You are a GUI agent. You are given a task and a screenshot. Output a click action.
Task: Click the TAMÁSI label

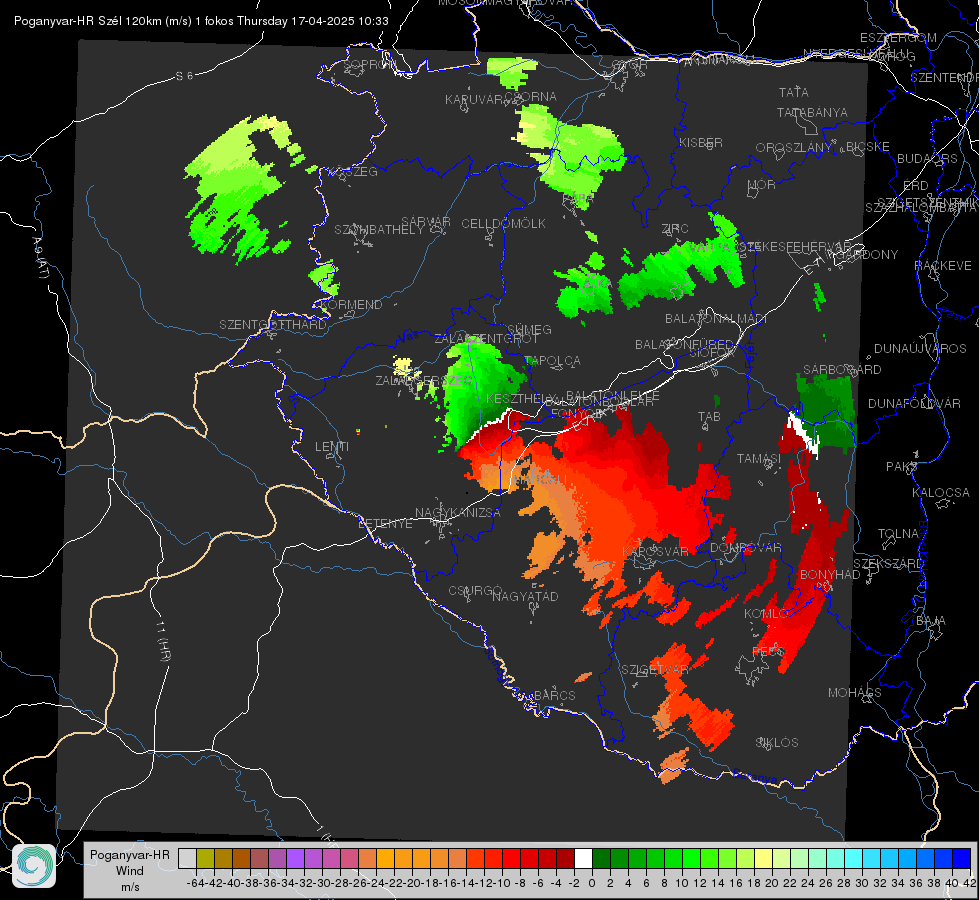tap(759, 459)
